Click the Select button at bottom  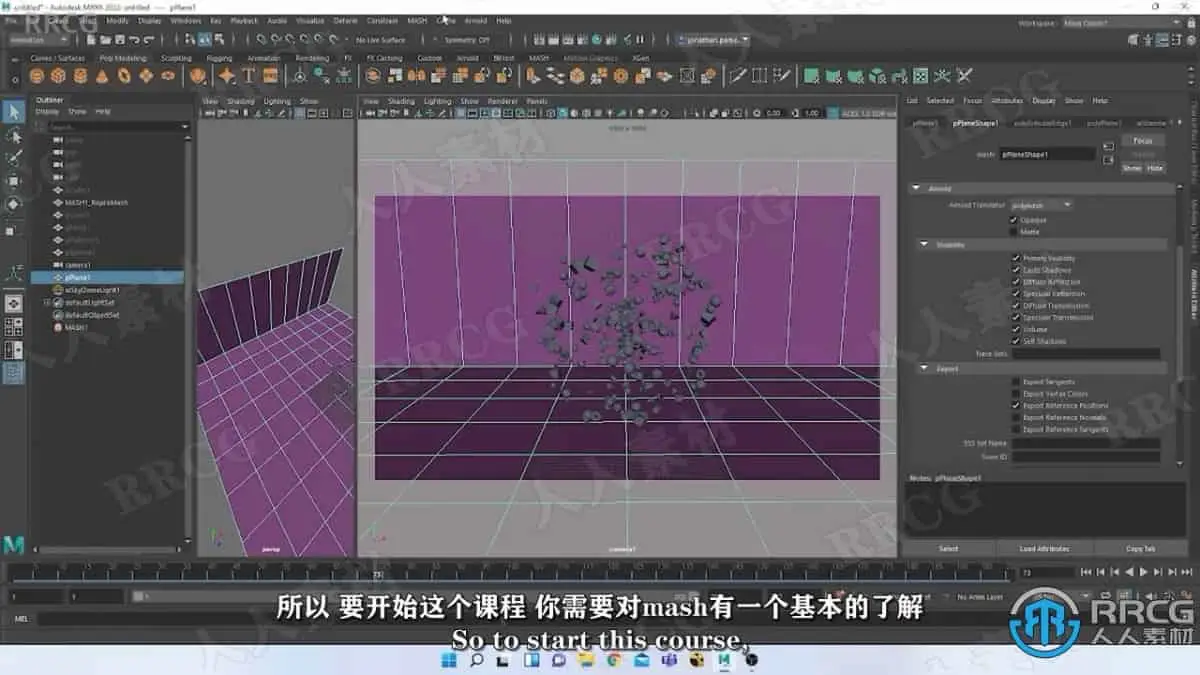click(x=948, y=548)
